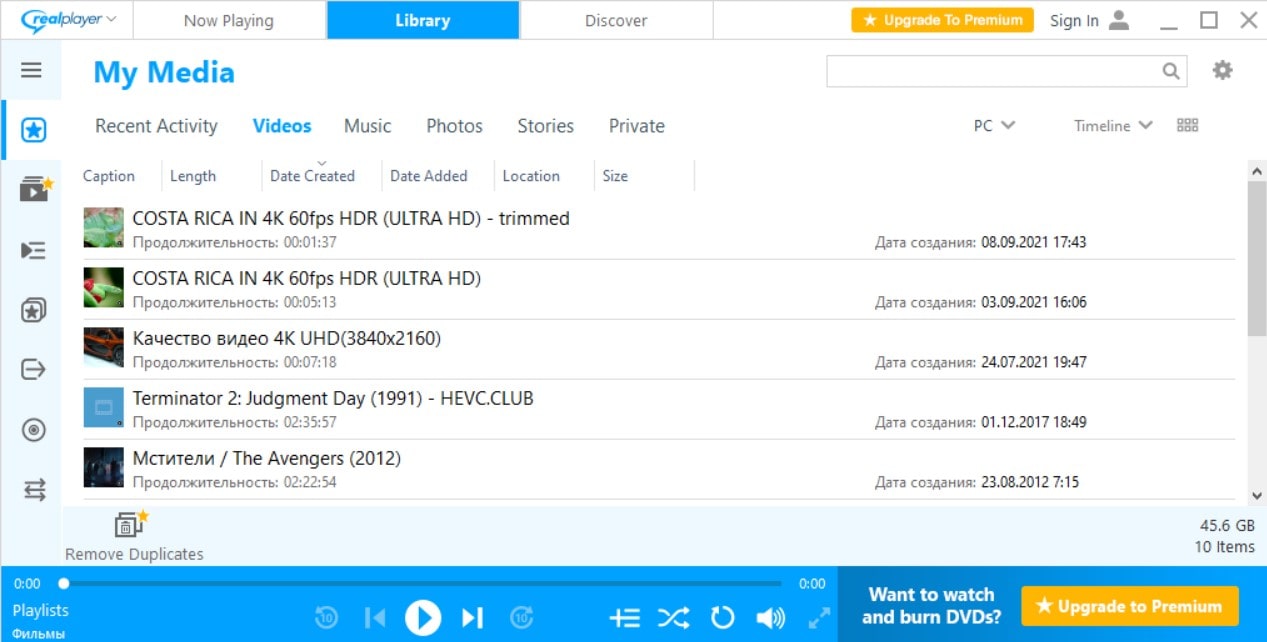Select the shuffle playback icon

[x=673, y=617]
